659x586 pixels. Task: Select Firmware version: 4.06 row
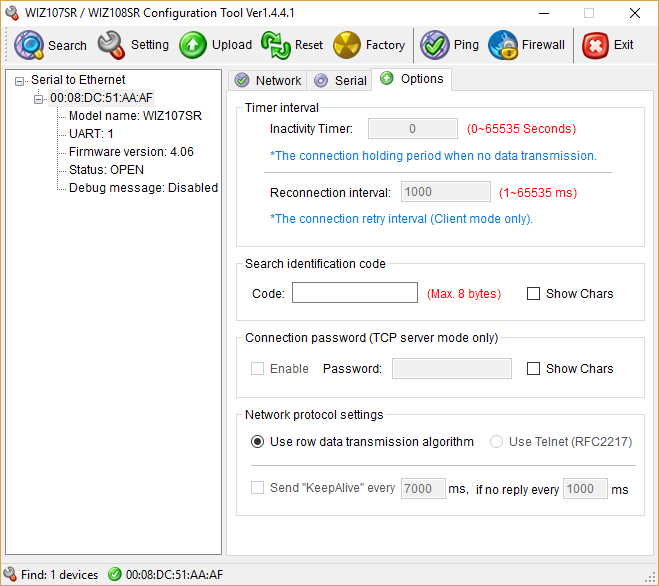click(x=131, y=152)
